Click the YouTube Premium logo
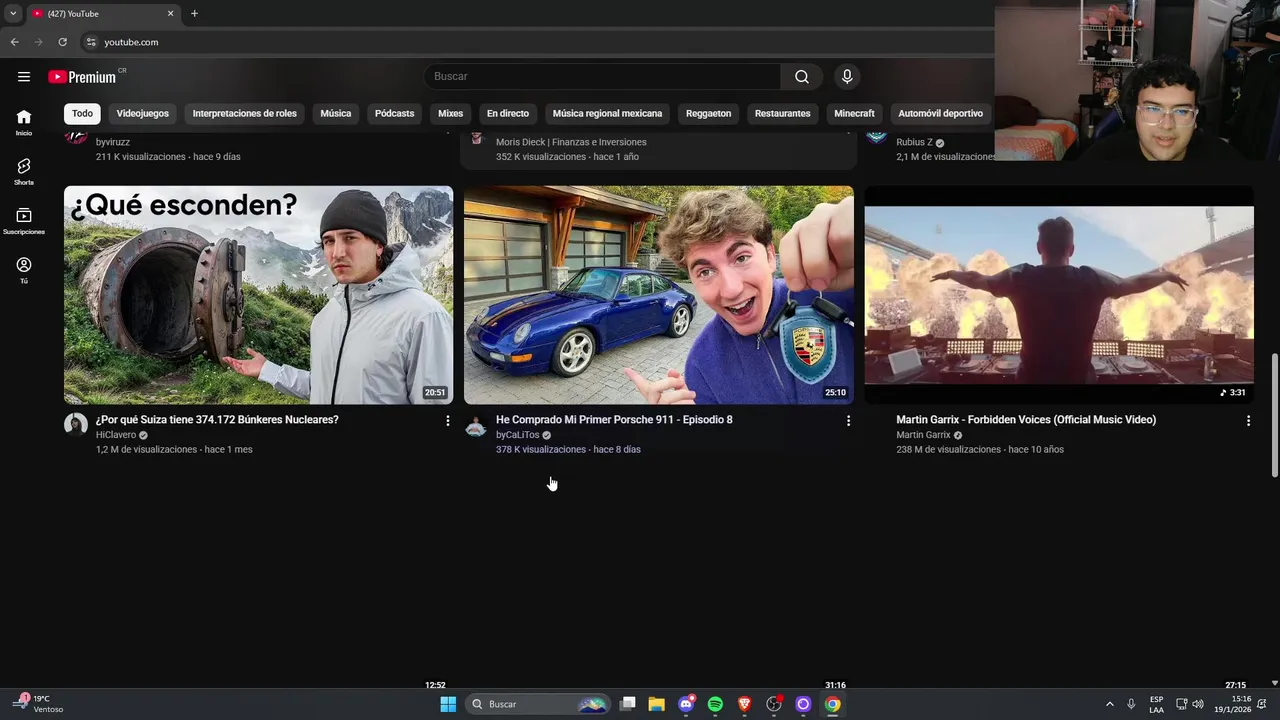 [82, 77]
